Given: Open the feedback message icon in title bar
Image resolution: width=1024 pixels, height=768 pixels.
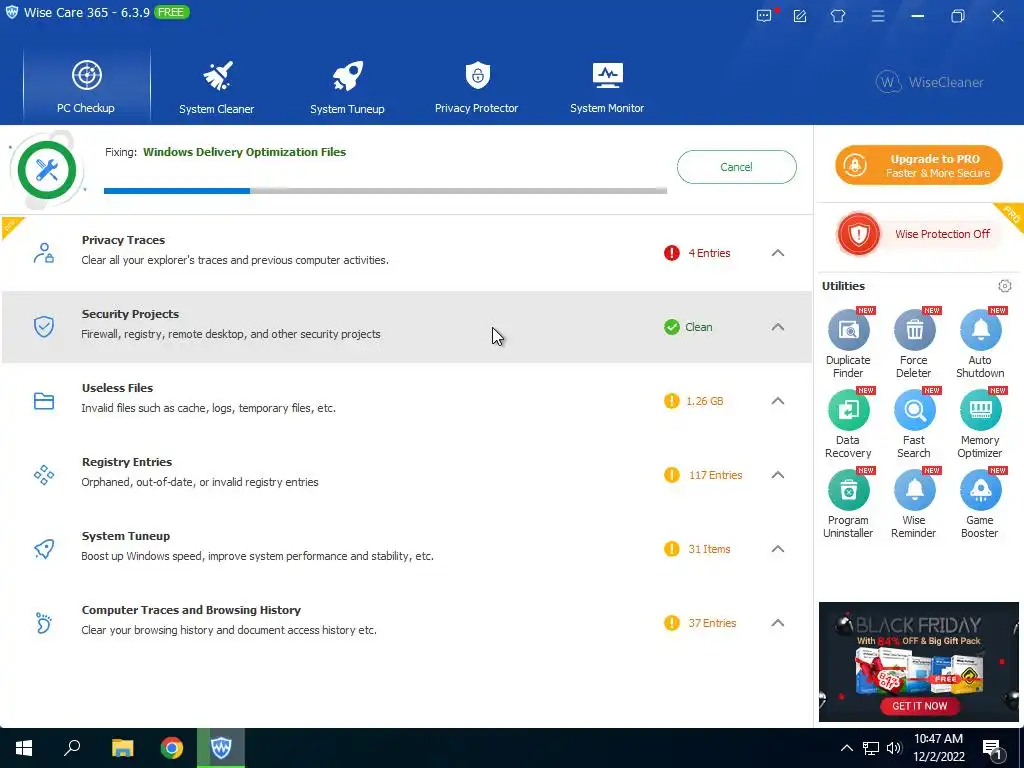Looking at the screenshot, I should tap(764, 16).
